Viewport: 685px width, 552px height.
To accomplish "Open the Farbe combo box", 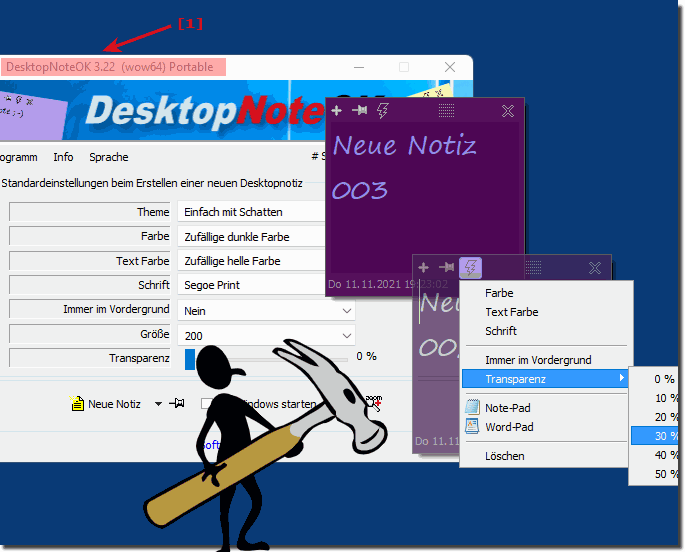I will pyautogui.click(x=252, y=237).
